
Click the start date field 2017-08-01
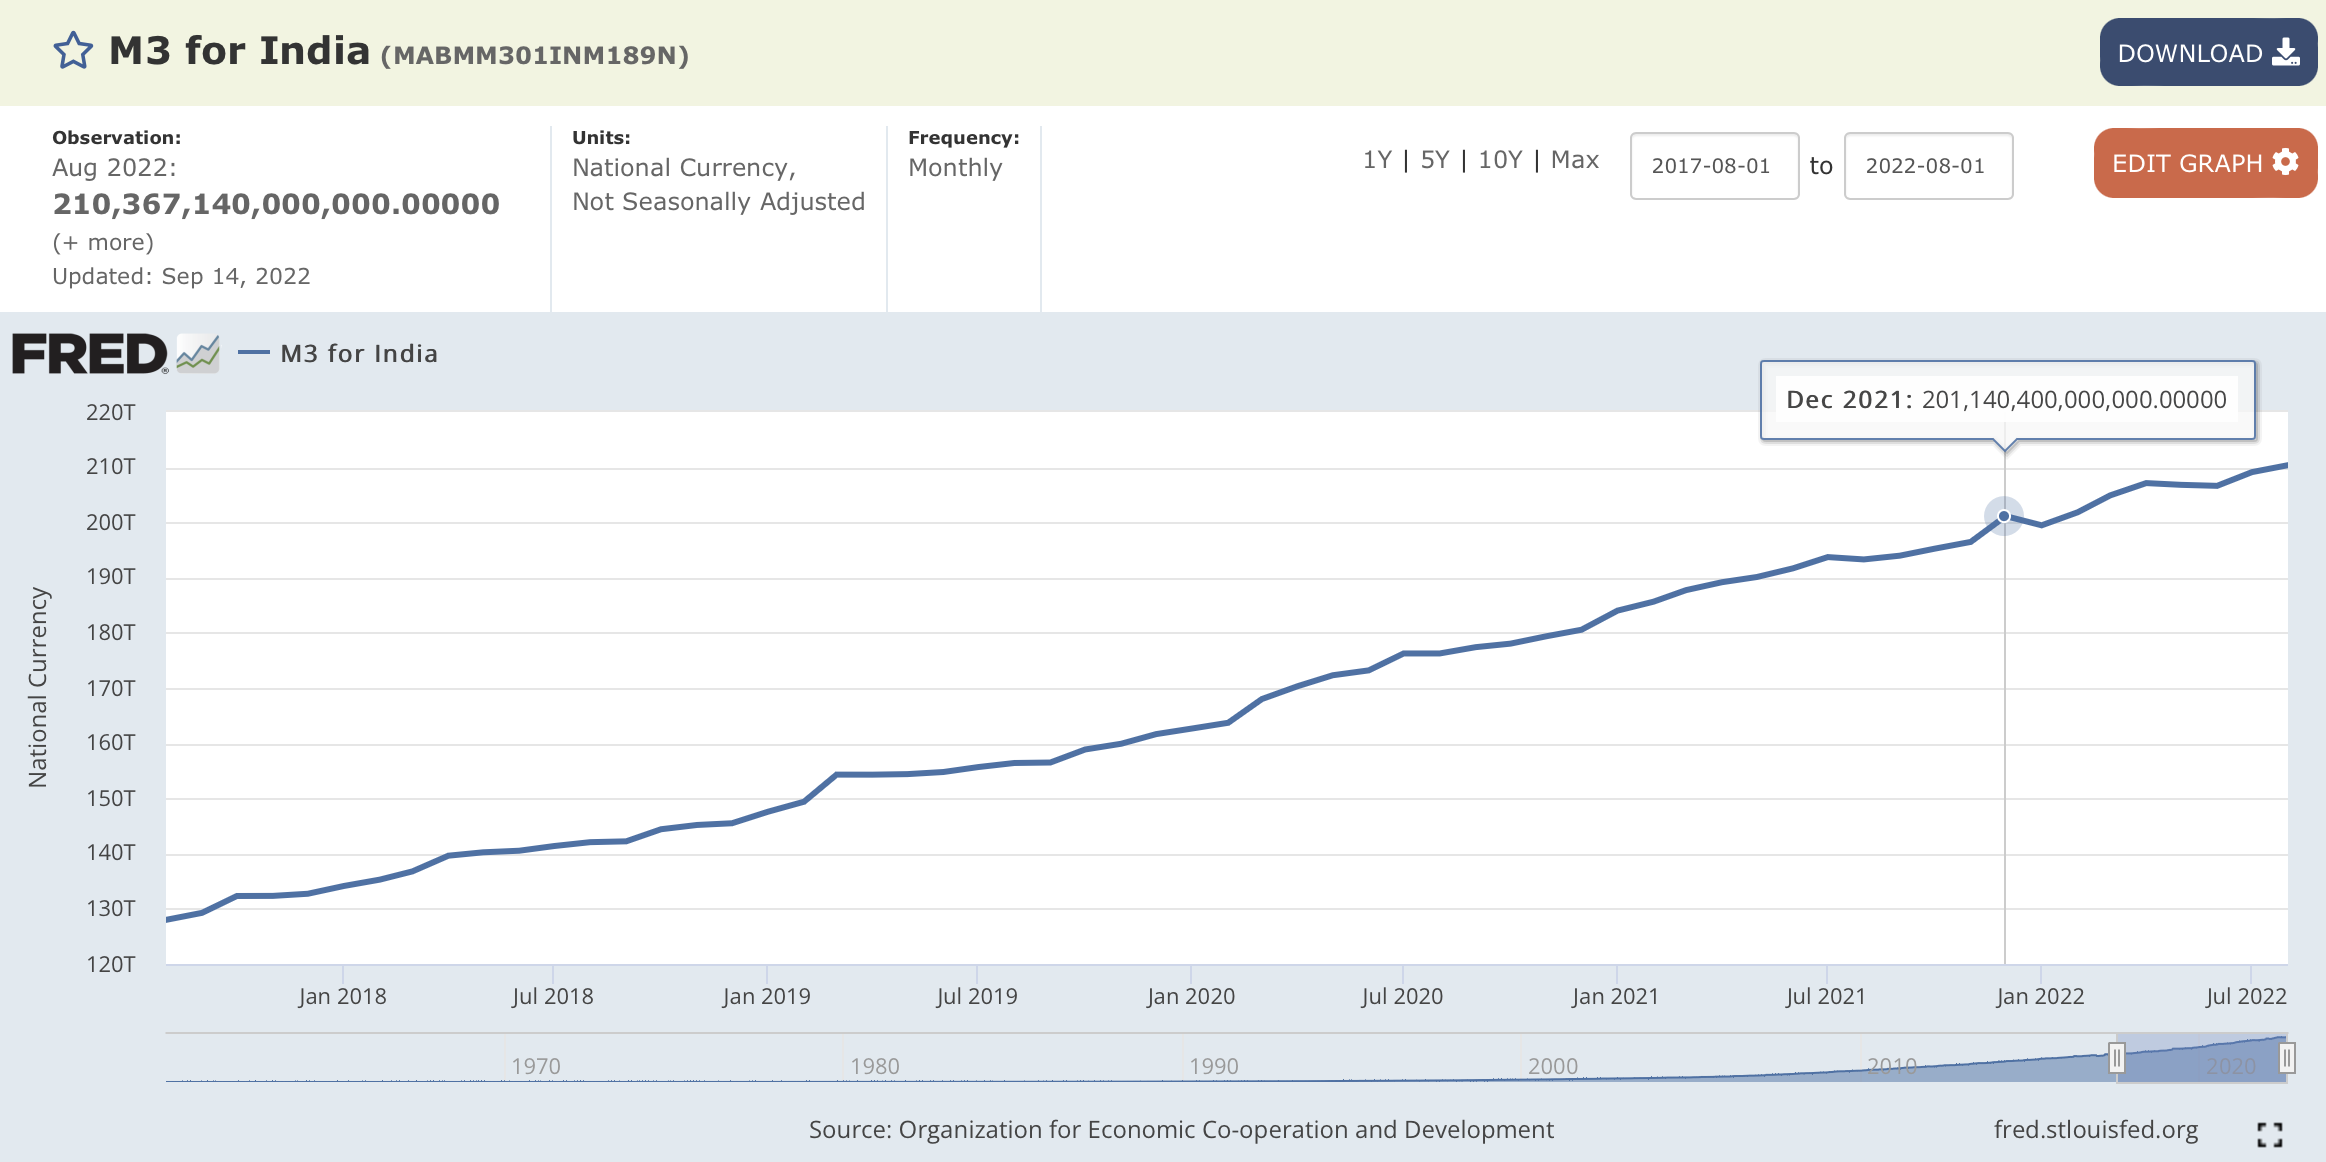click(1714, 166)
